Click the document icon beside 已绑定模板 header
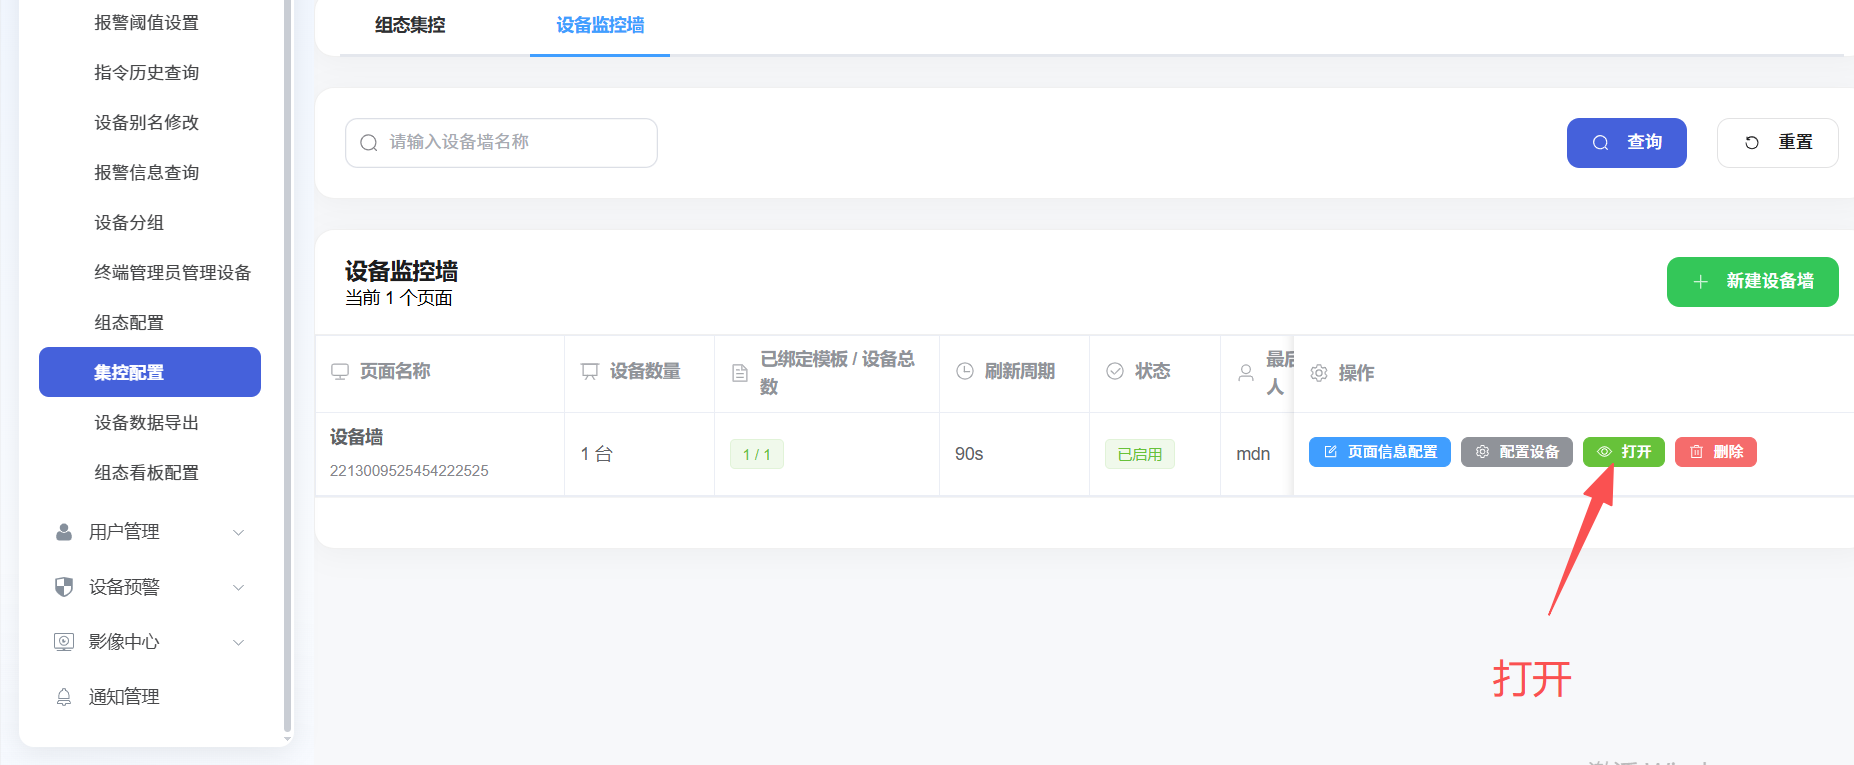 click(740, 373)
